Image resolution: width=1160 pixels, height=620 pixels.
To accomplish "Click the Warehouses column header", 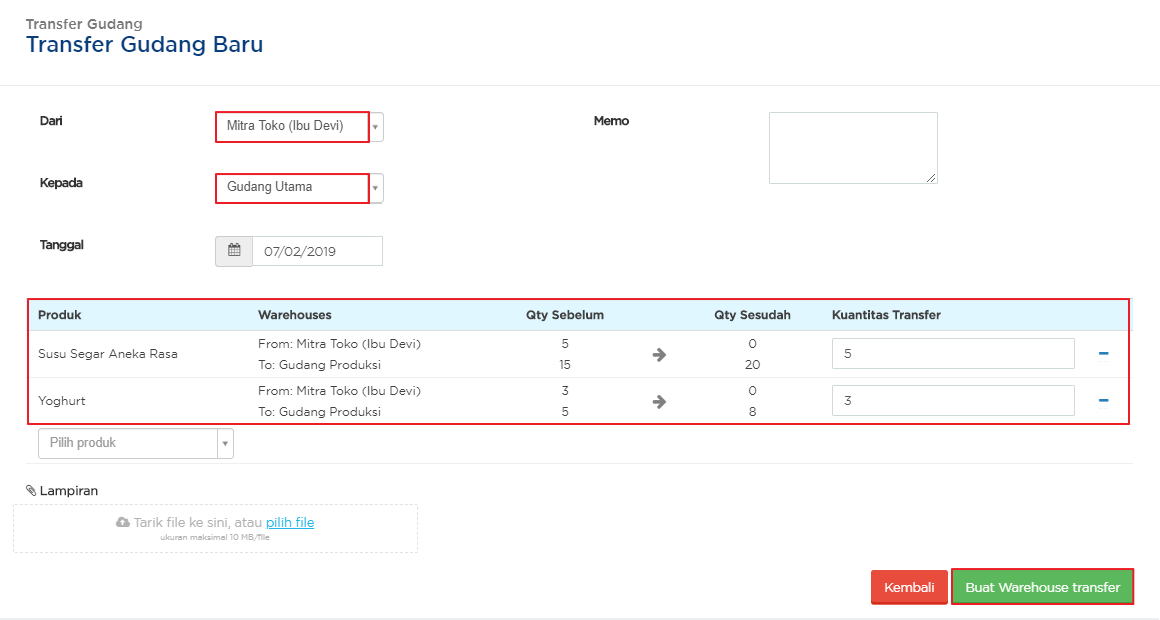I will pyautogui.click(x=294, y=315).
